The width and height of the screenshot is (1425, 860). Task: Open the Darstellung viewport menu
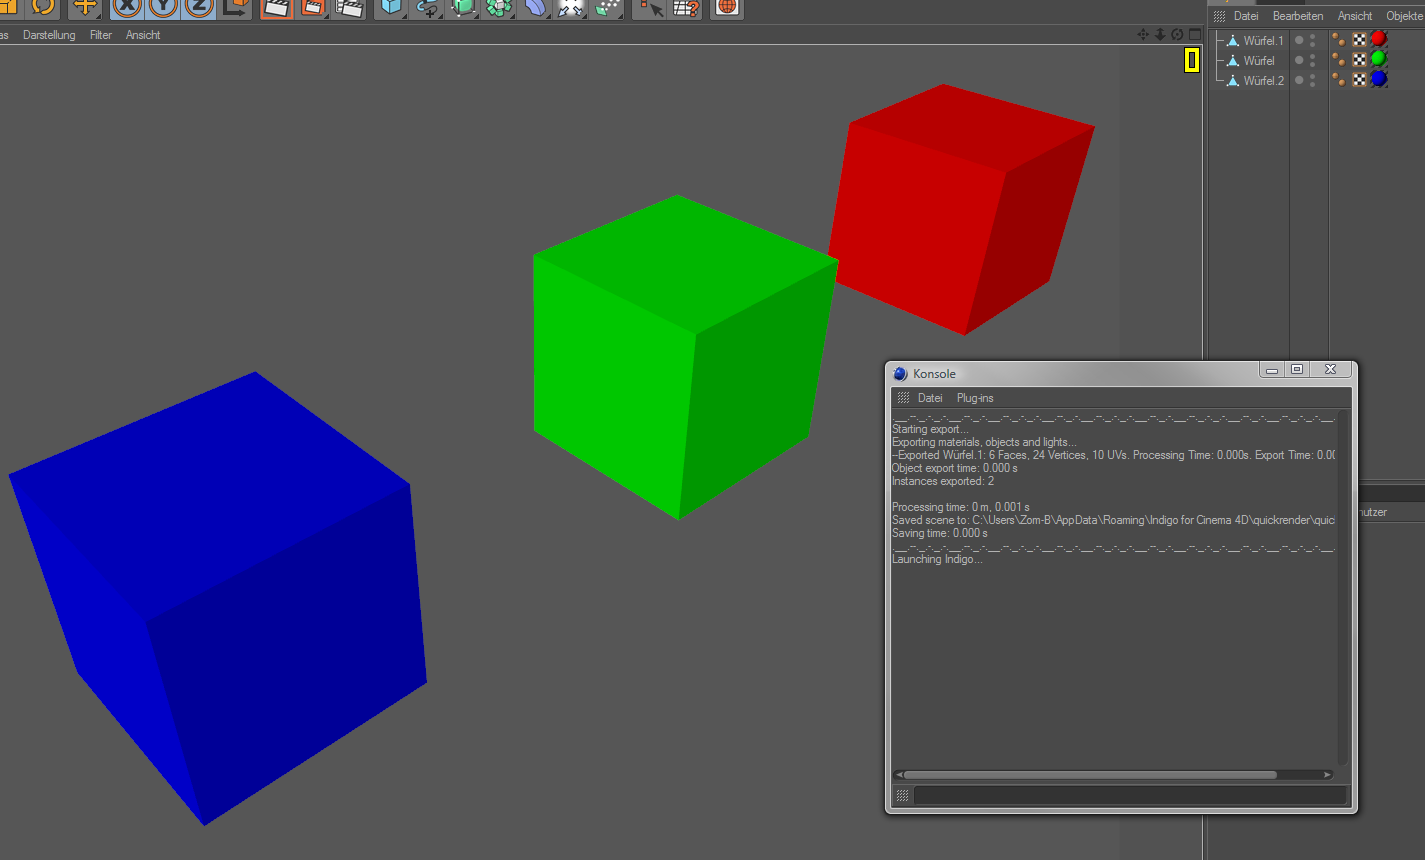click(49, 35)
